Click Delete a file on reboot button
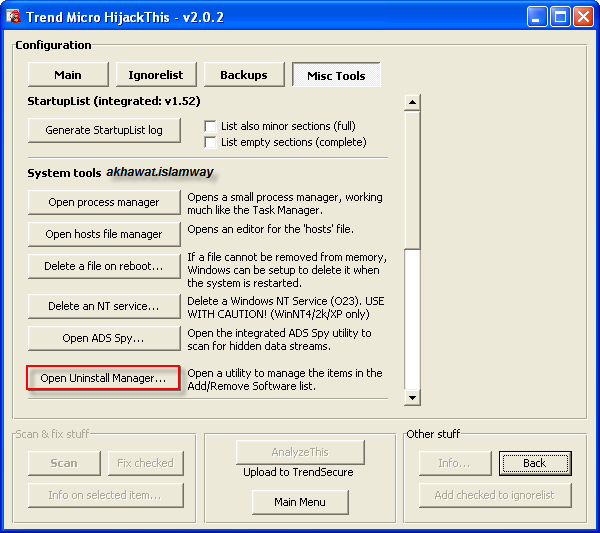This screenshot has width=600, height=533. (x=104, y=266)
